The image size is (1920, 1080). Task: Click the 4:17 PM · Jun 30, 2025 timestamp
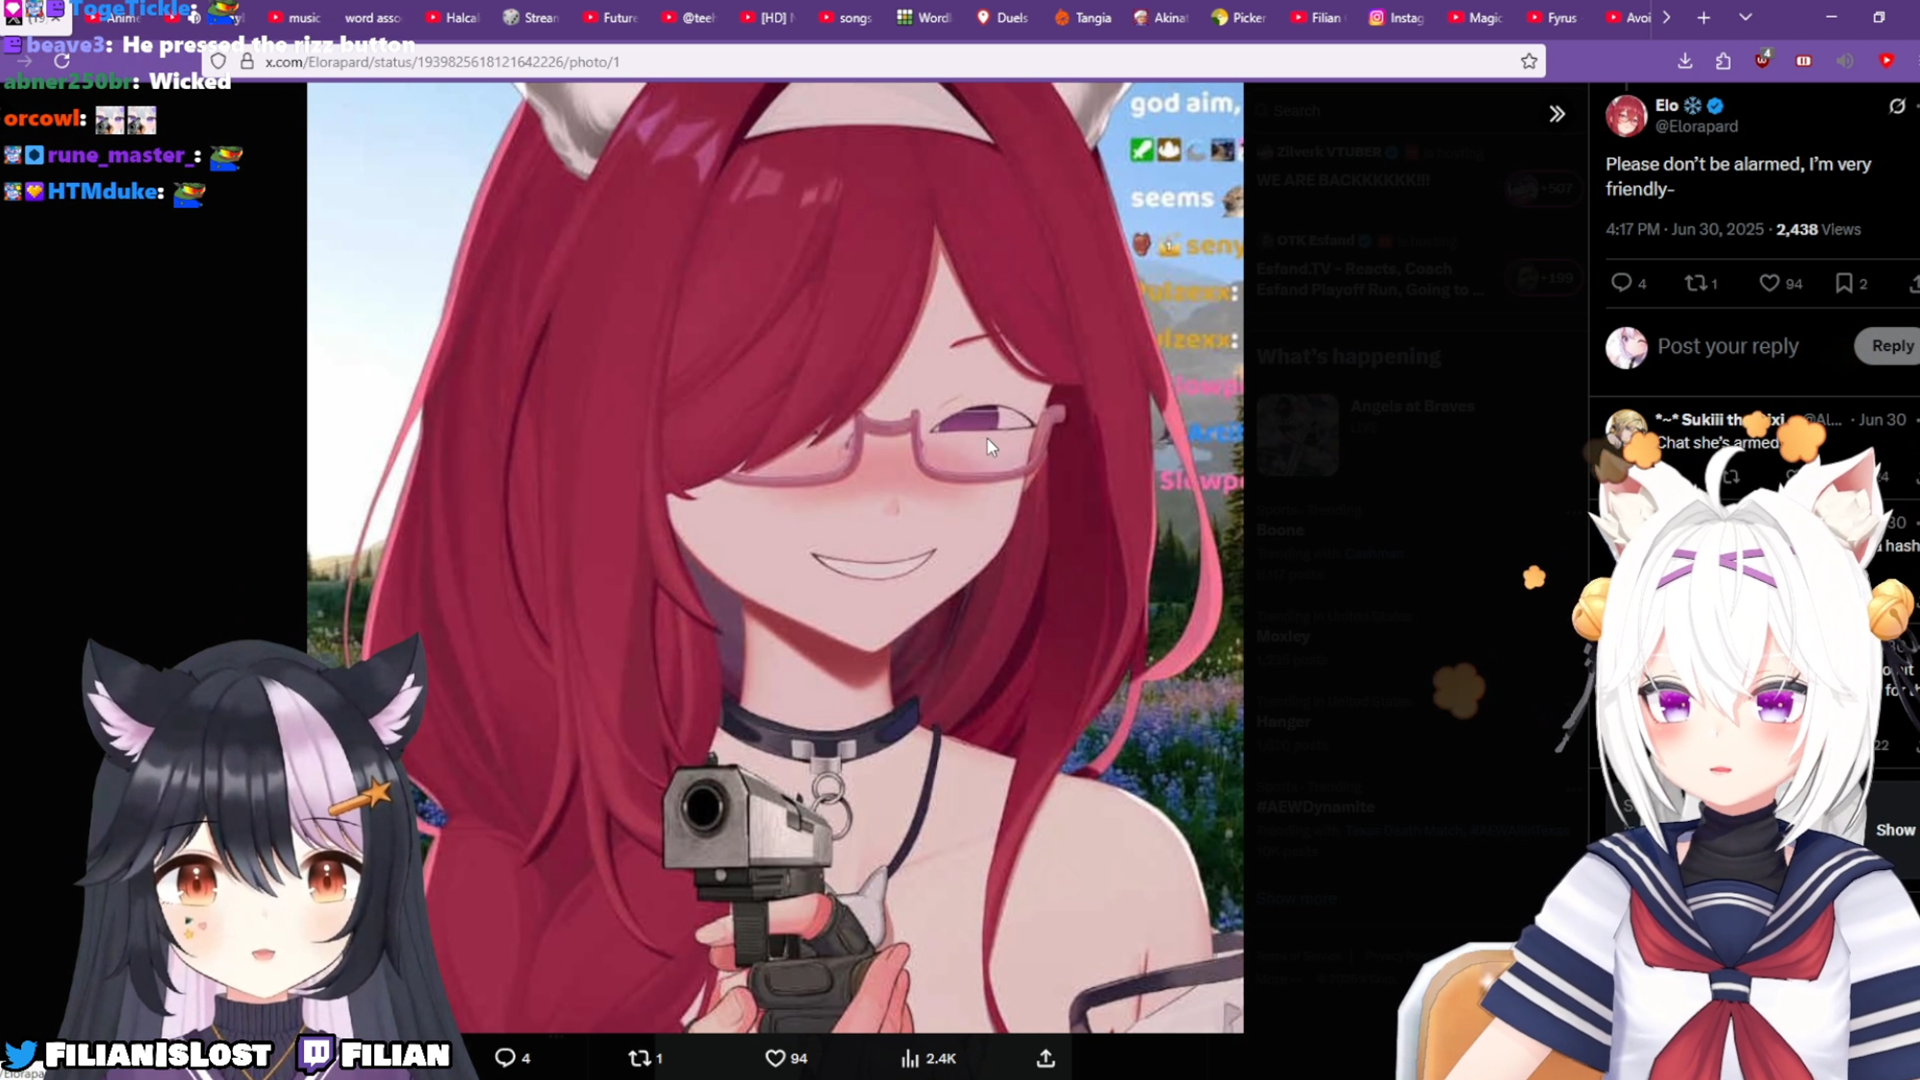pyautogui.click(x=1684, y=230)
